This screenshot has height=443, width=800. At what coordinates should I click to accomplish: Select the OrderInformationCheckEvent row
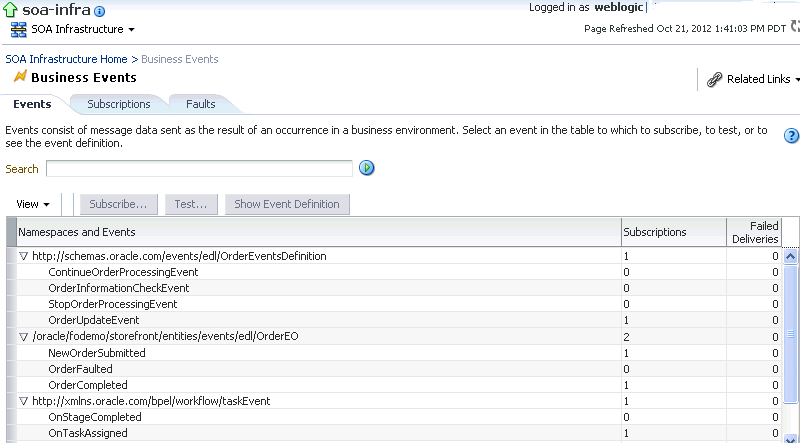398,288
